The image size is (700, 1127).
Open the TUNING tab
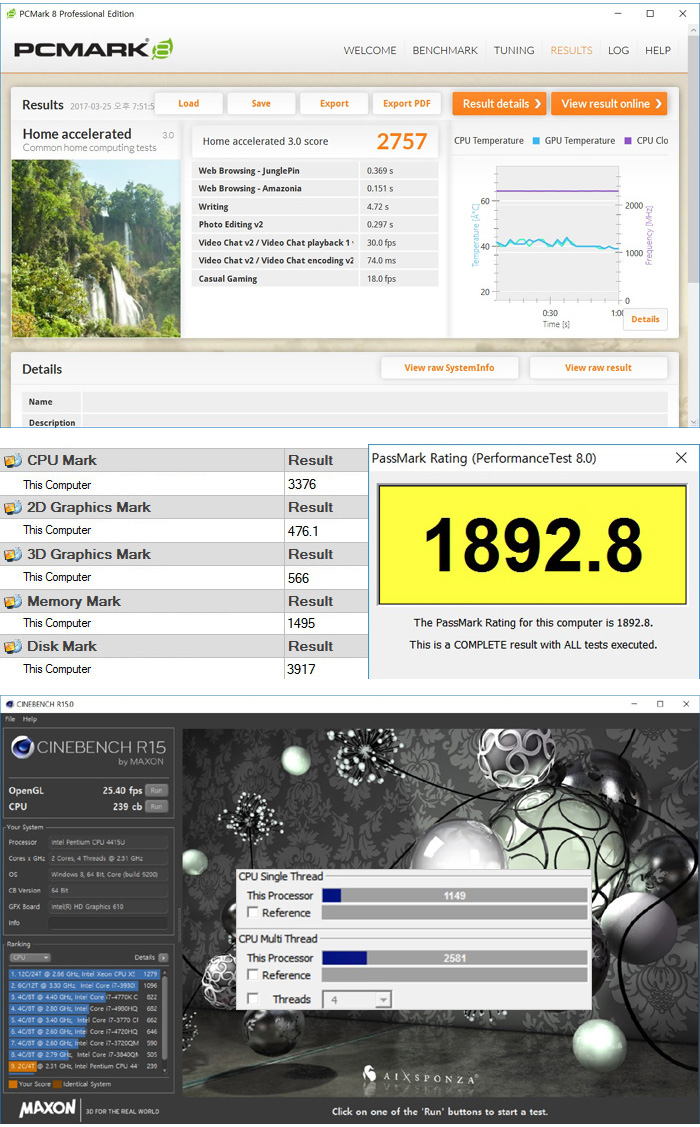[514, 50]
